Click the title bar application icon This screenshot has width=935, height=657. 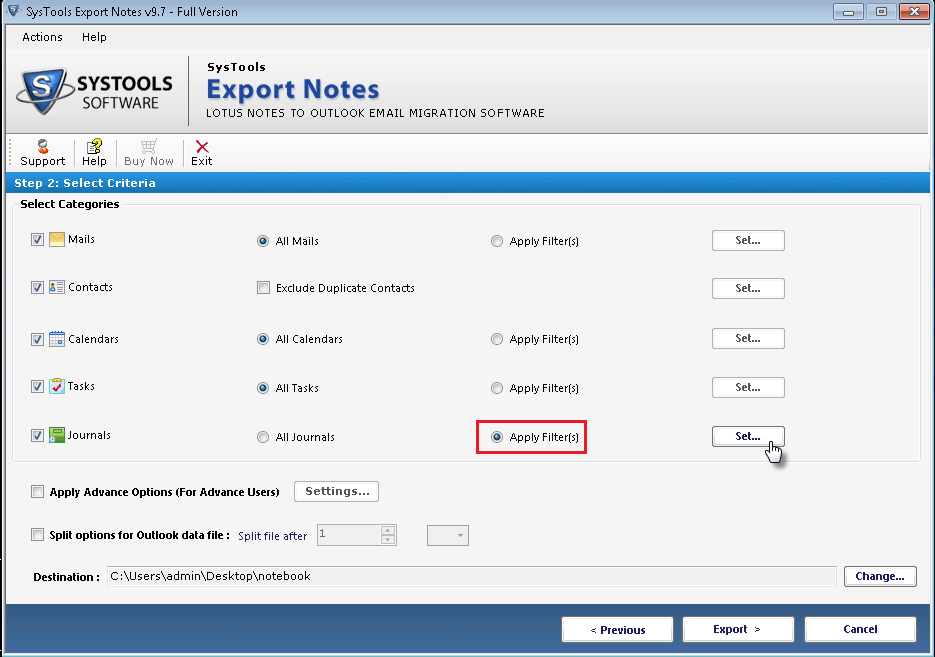click(13, 11)
